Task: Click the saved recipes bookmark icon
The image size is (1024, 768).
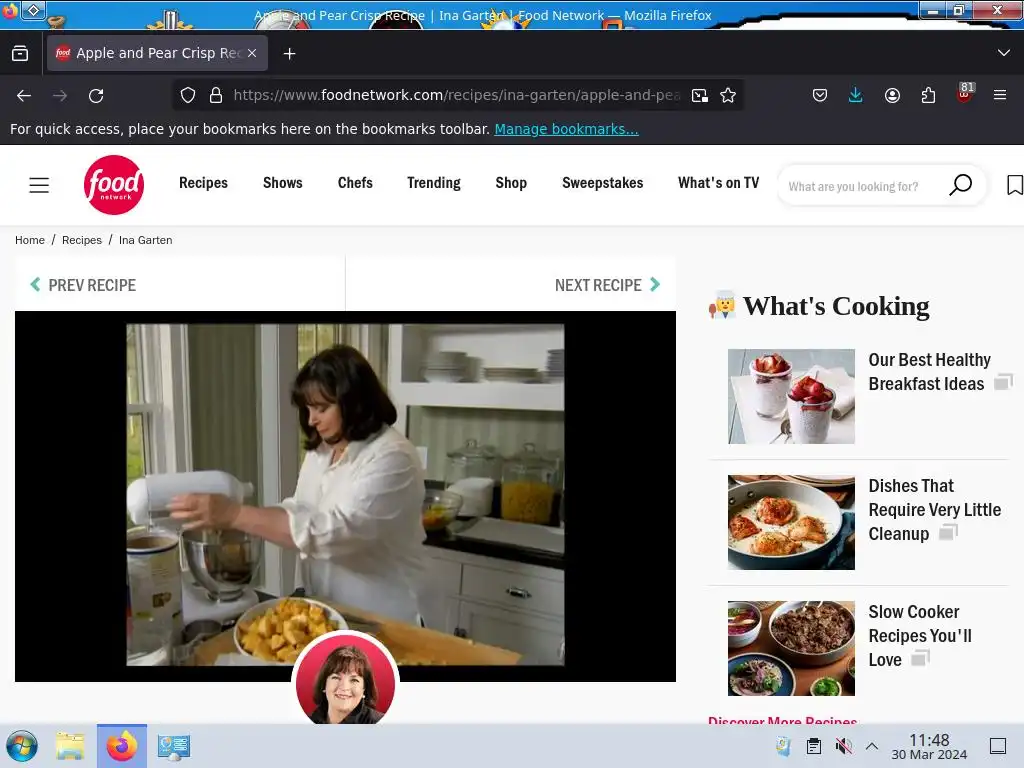Action: (1015, 185)
